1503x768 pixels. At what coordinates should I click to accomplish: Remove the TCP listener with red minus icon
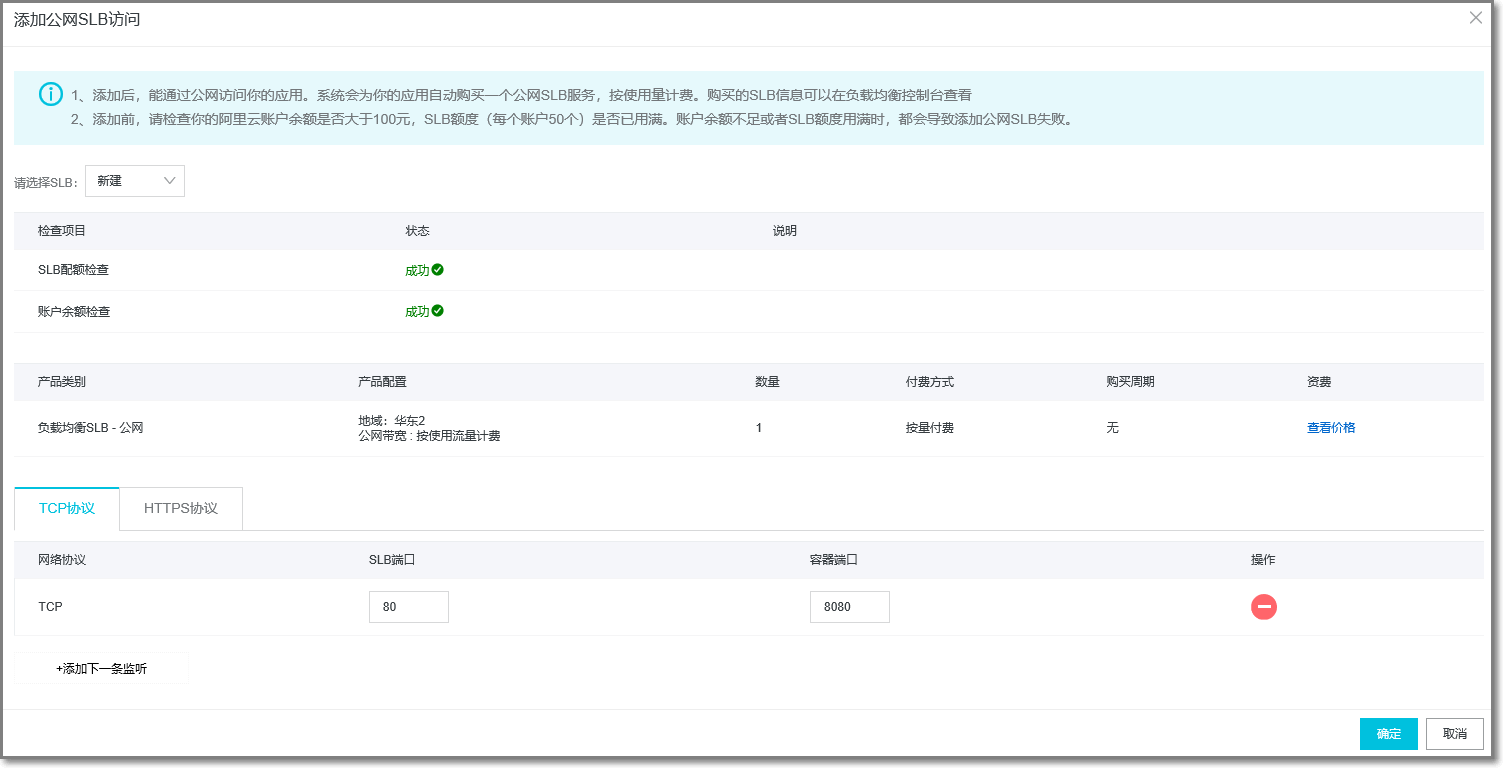(x=1263, y=607)
